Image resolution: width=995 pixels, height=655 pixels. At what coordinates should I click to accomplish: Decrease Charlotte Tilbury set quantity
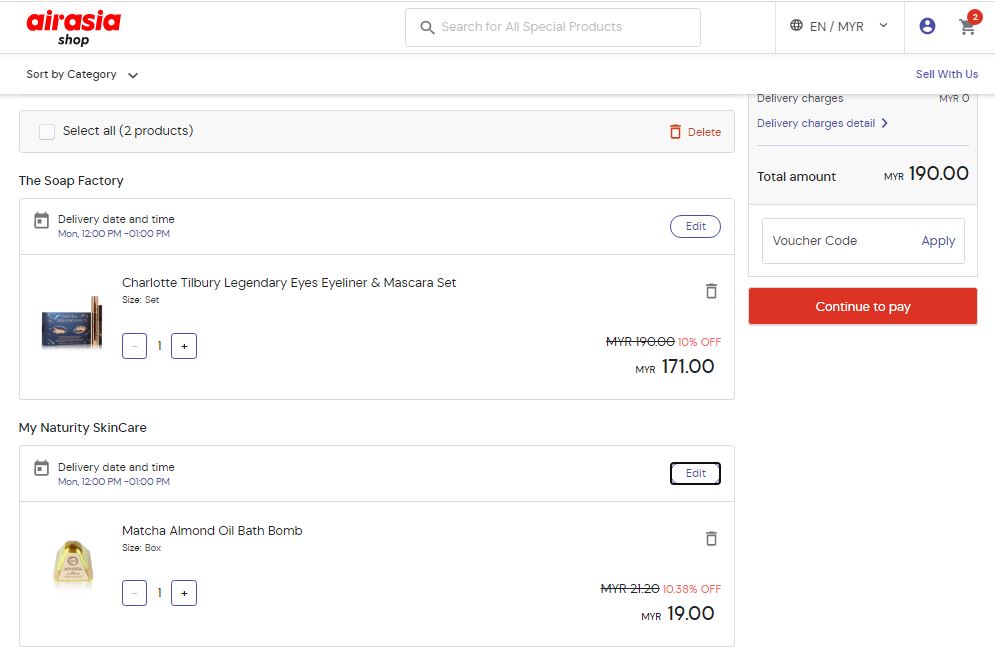(x=135, y=346)
